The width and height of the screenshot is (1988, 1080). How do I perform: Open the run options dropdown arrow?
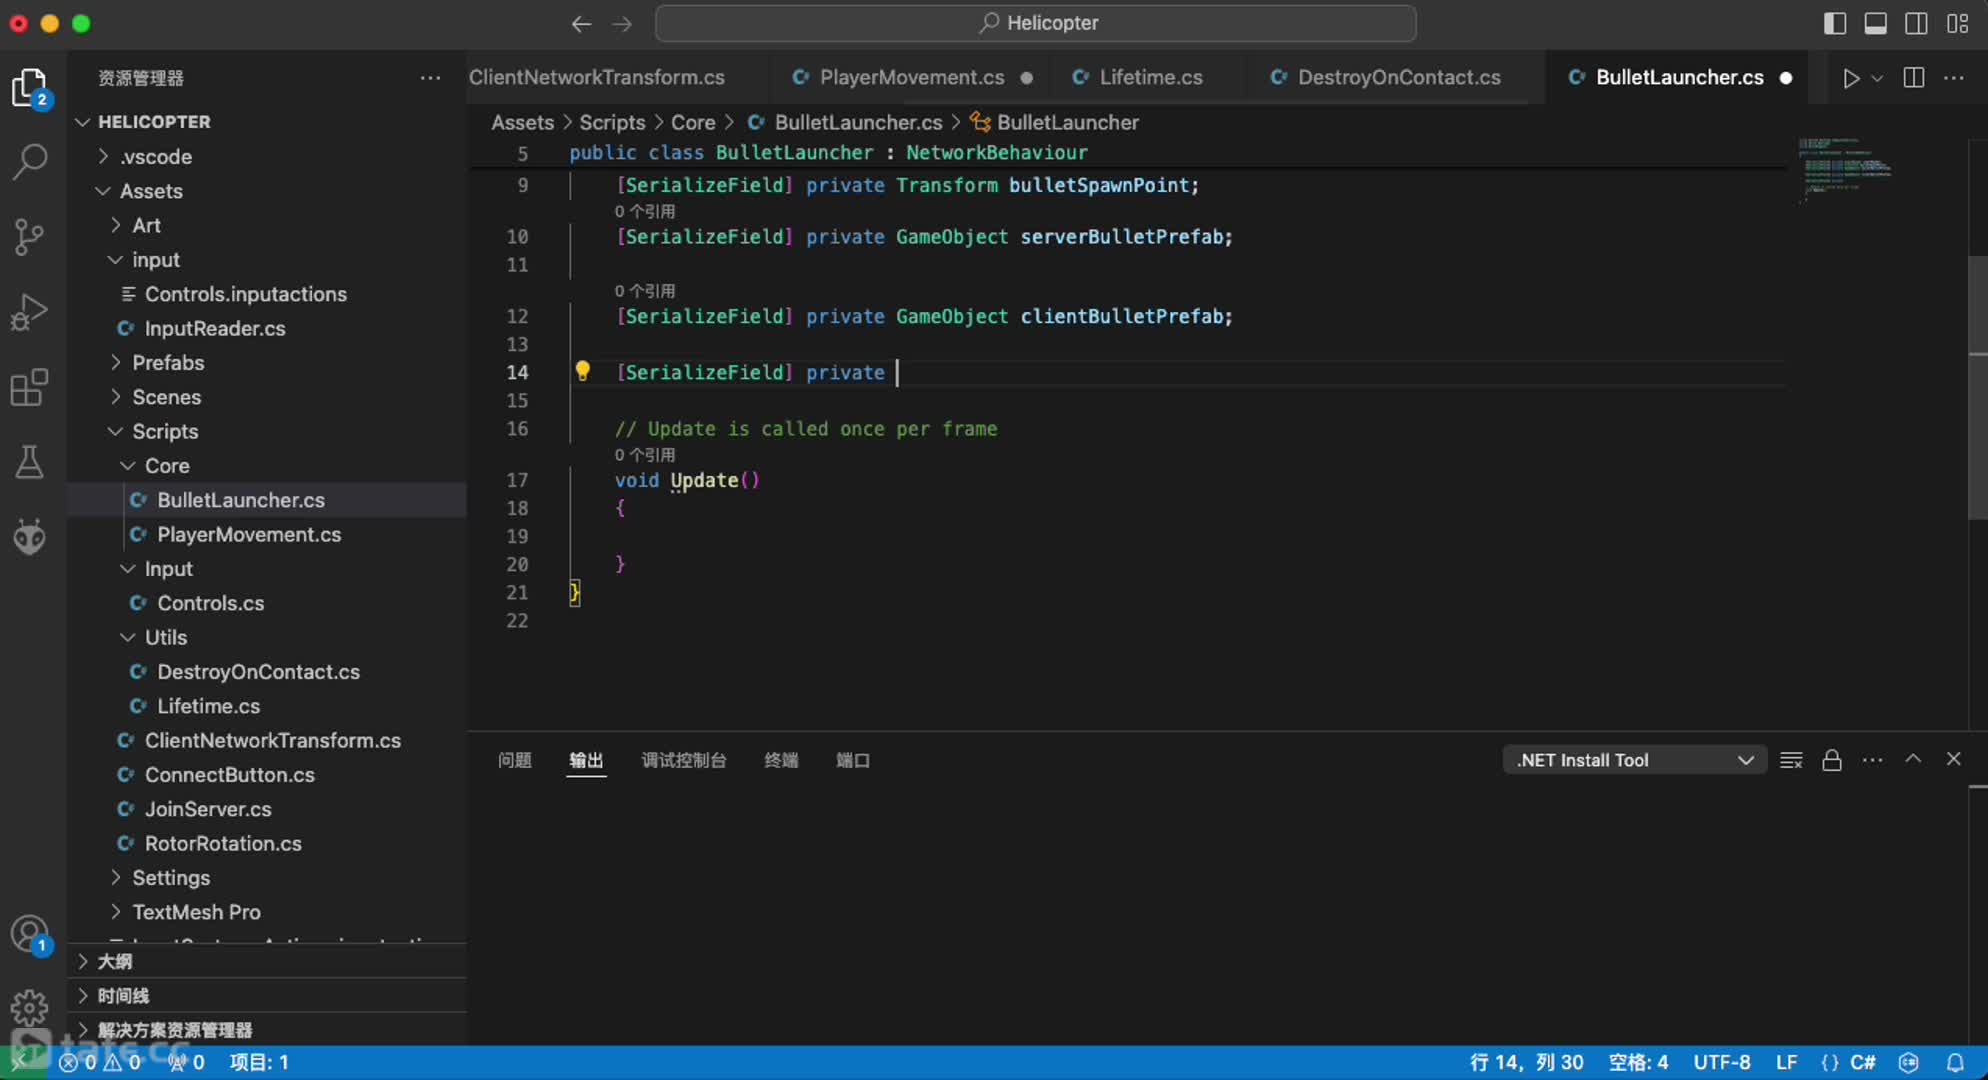point(1877,78)
